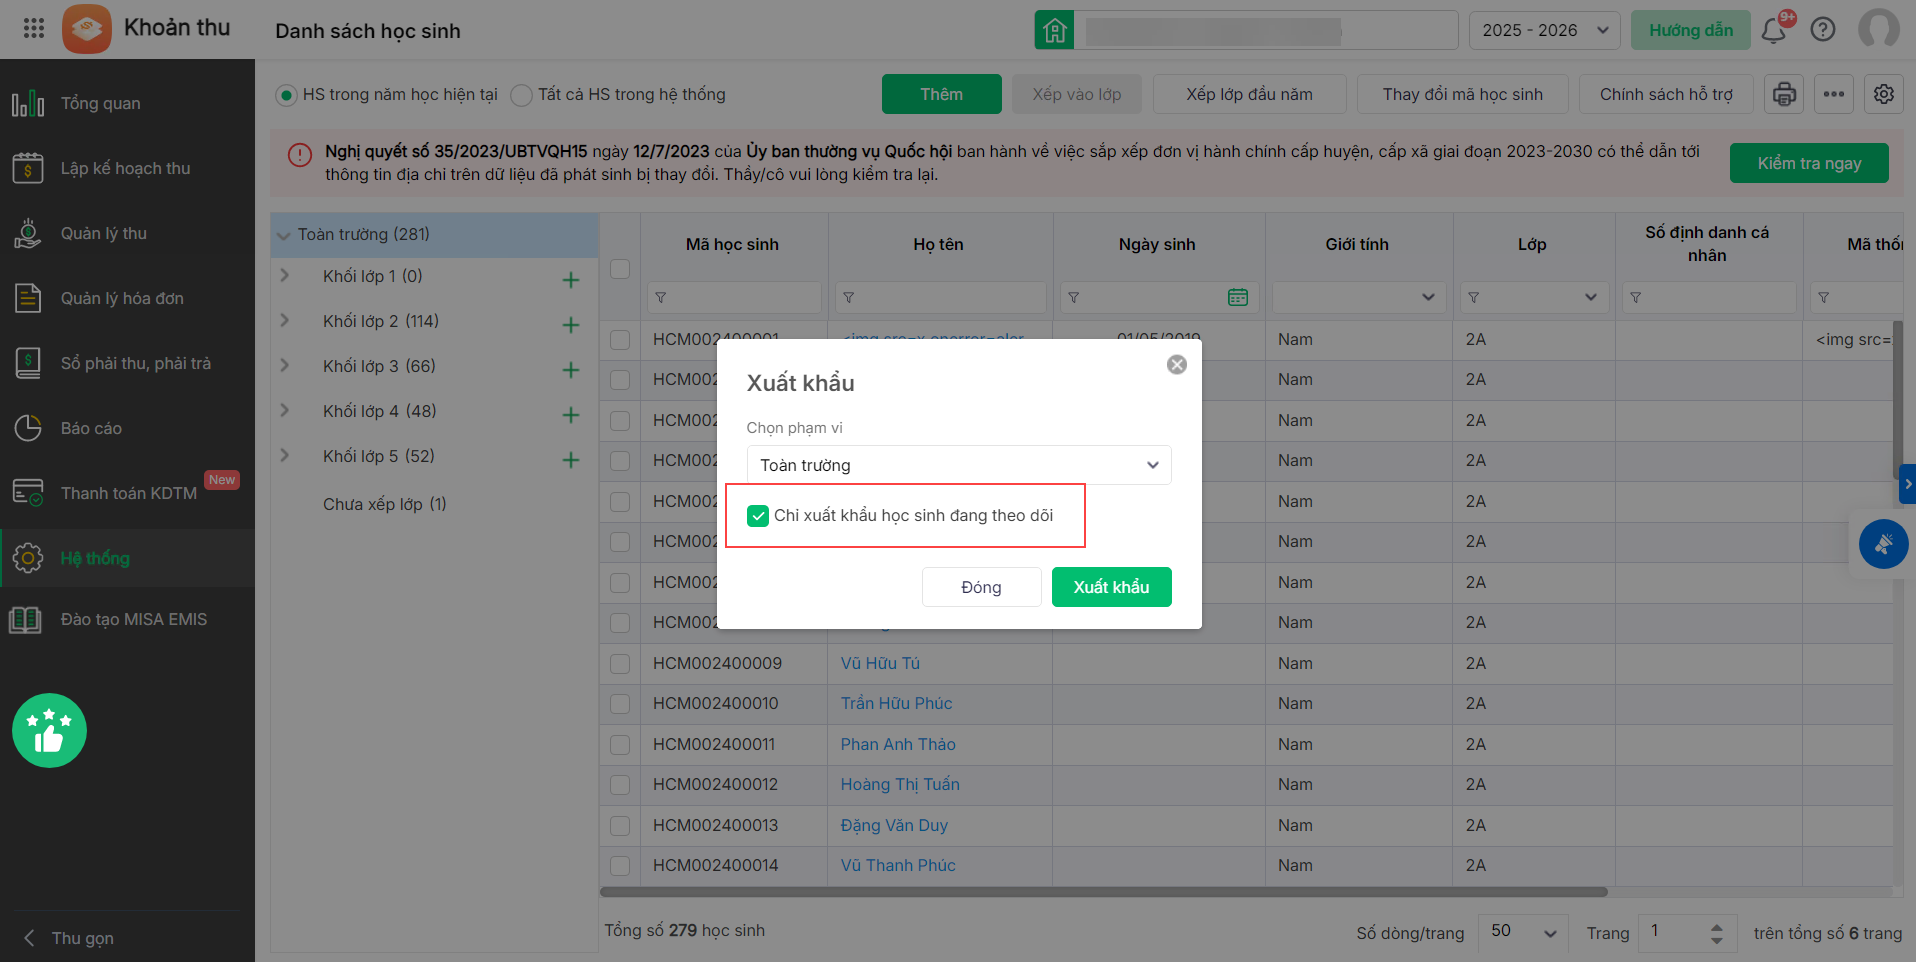Click the three-dots more options button

[1834, 94]
